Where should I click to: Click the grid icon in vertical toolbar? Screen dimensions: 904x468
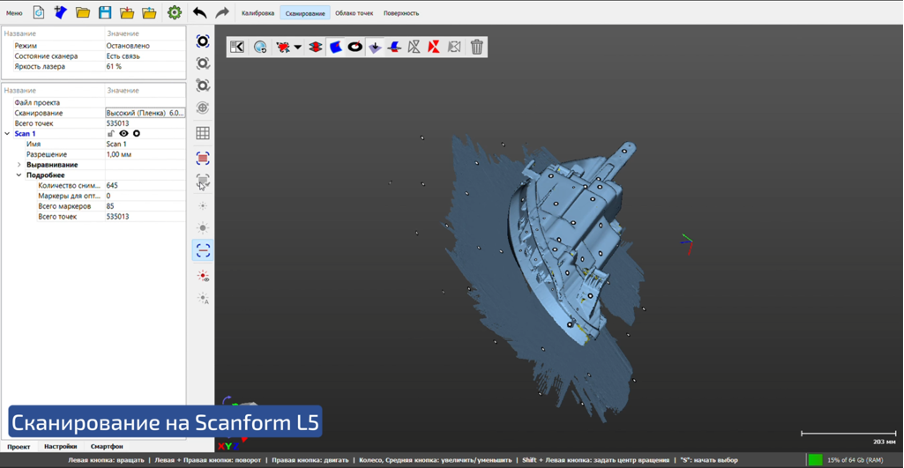point(203,133)
